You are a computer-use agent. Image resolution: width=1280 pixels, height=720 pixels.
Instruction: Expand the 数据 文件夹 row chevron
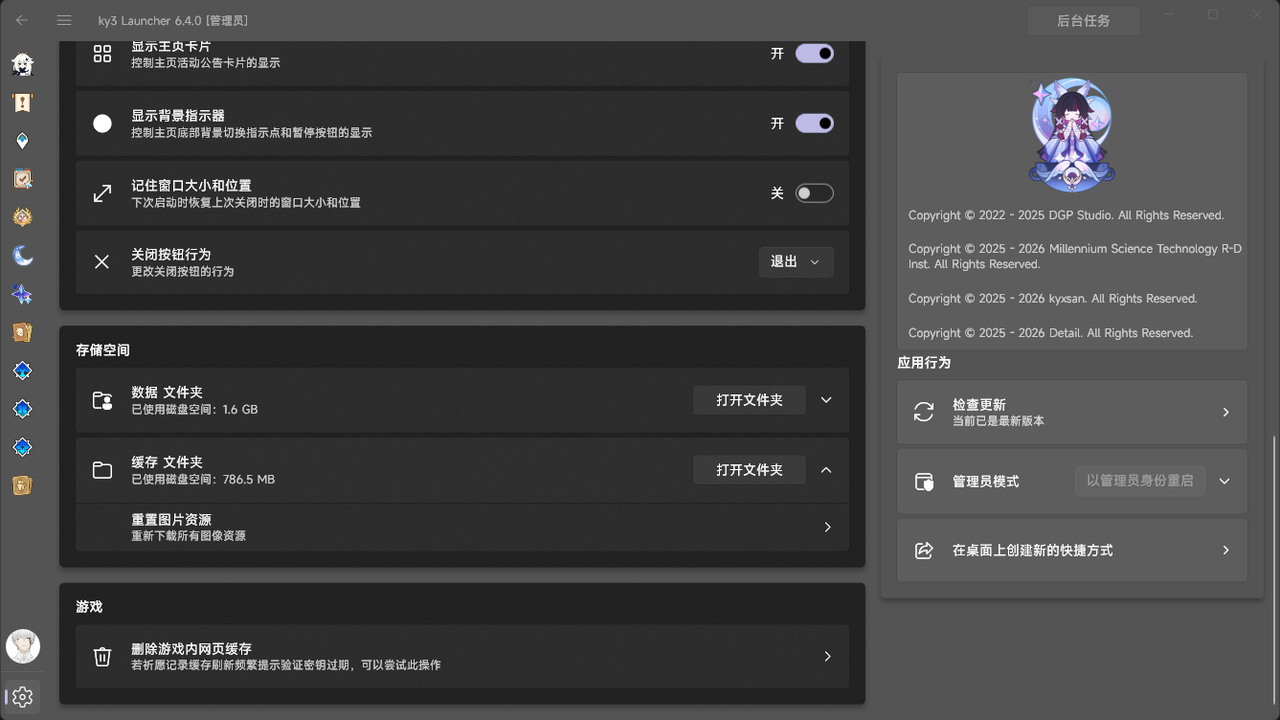[x=826, y=399]
